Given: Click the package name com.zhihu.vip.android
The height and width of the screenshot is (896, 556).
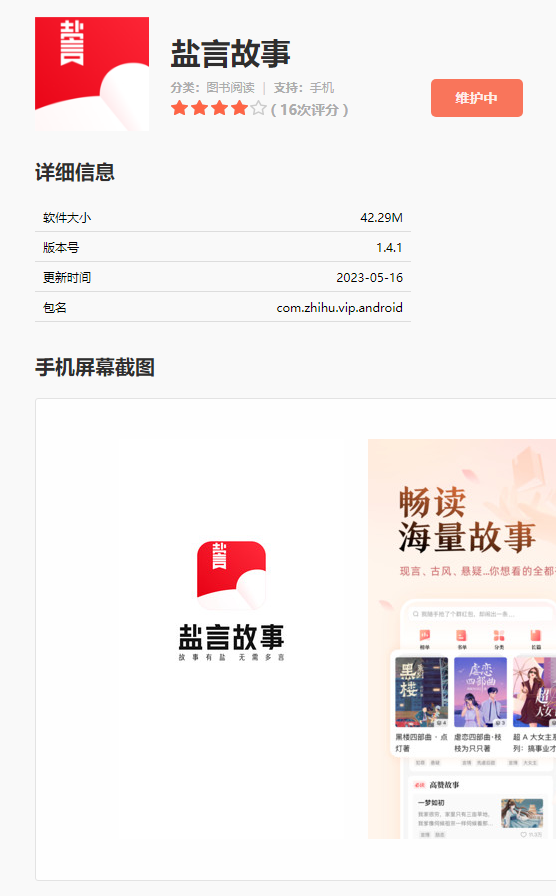Looking at the screenshot, I should click(x=339, y=307).
